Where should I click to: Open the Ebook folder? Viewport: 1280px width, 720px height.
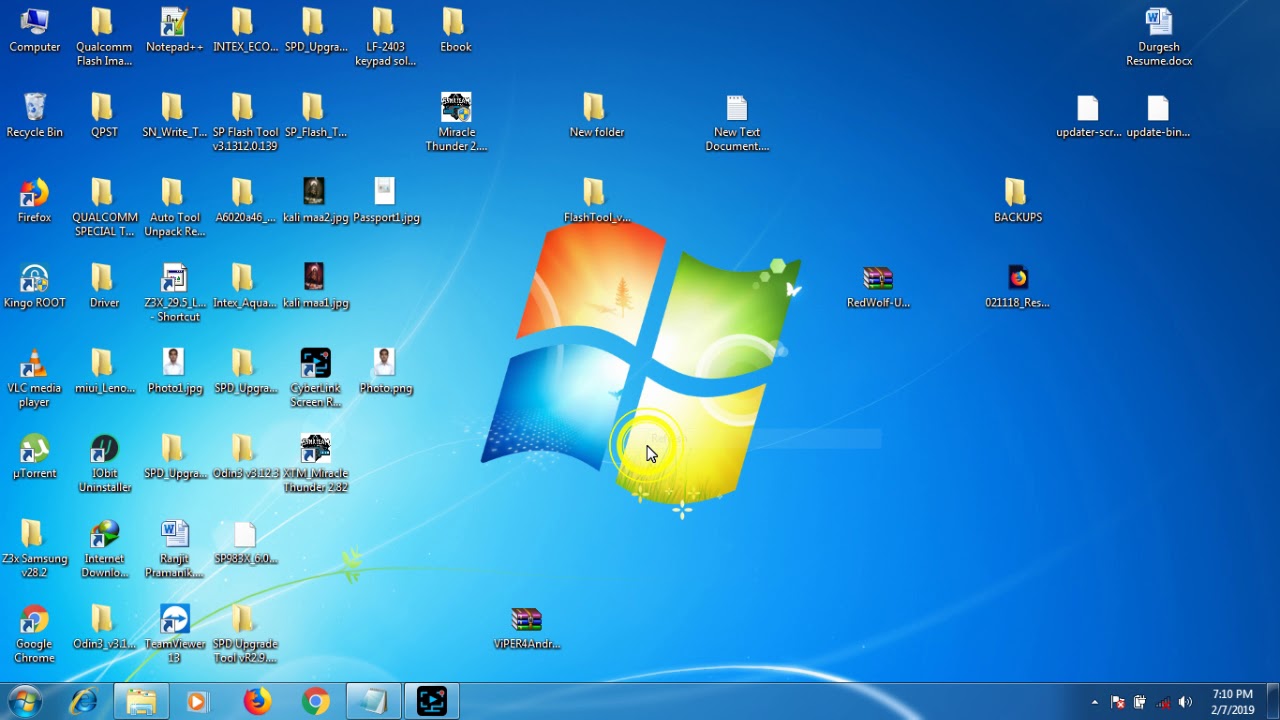coord(455,30)
